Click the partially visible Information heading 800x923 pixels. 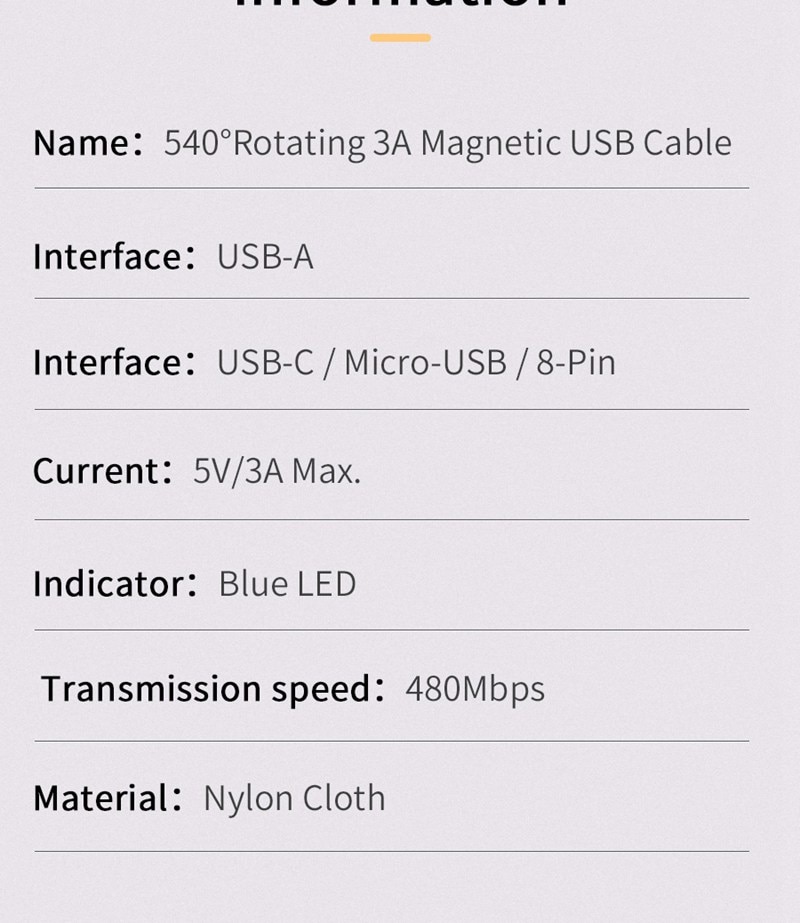pyautogui.click(x=400, y=5)
